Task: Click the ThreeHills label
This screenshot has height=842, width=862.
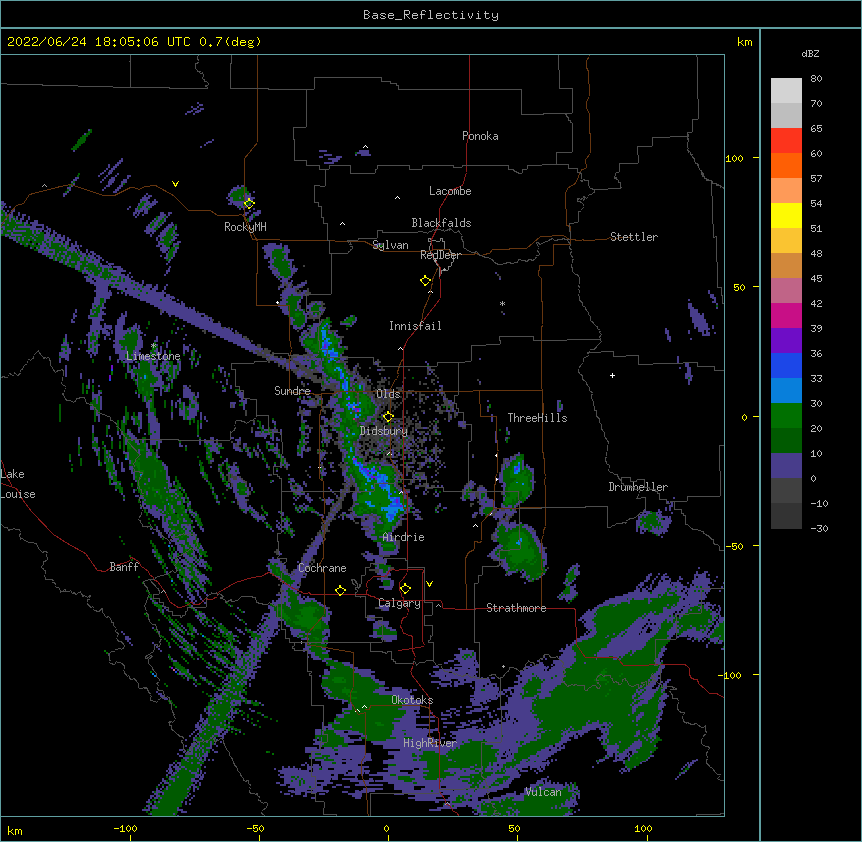Action: [537, 418]
